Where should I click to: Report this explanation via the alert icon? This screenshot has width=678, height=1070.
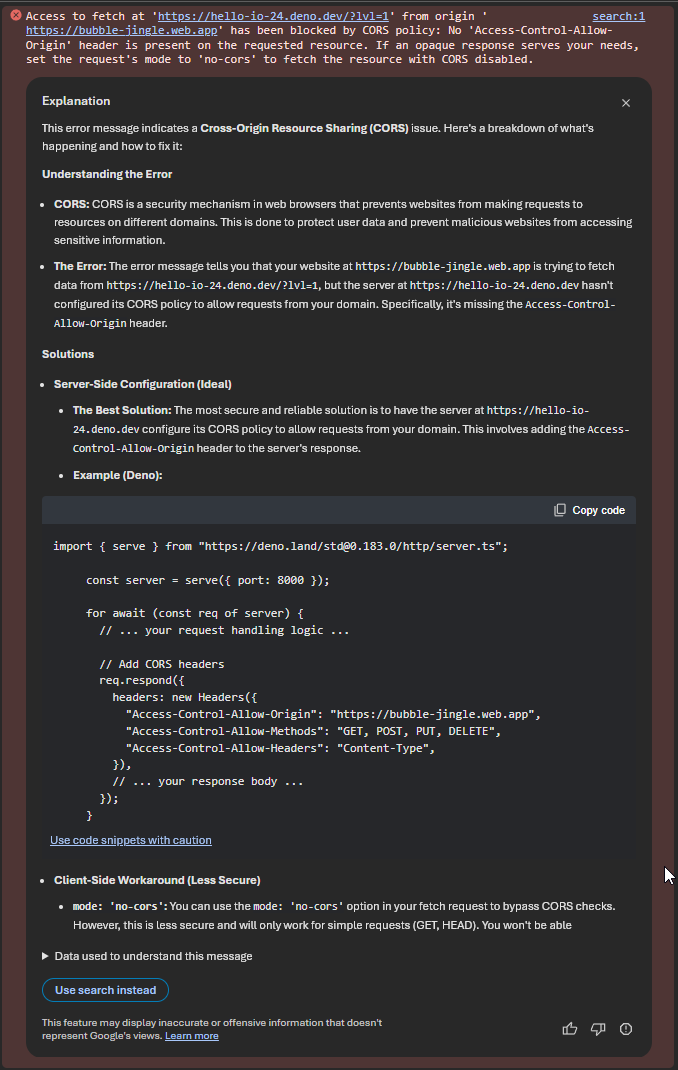(x=625, y=1029)
